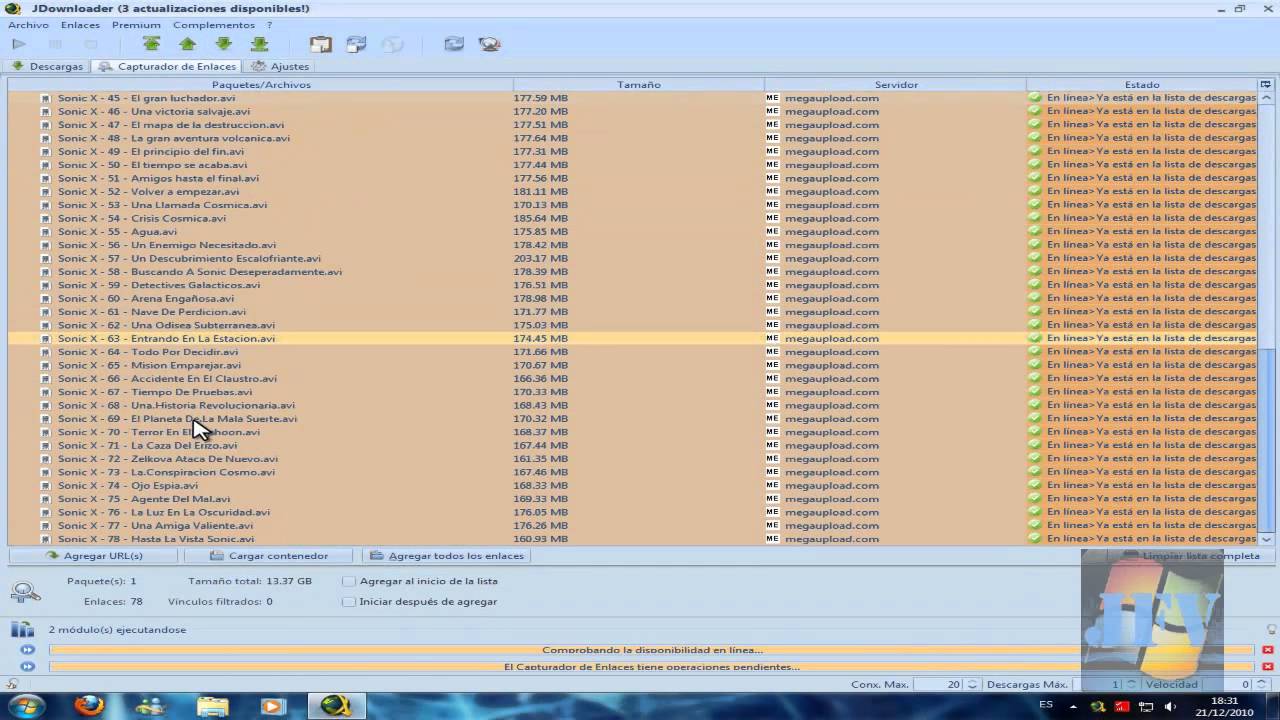Image resolution: width=1280 pixels, height=720 pixels.
Task: Open Windows Explorer folder in taskbar
Action: [x=212, y=705]
